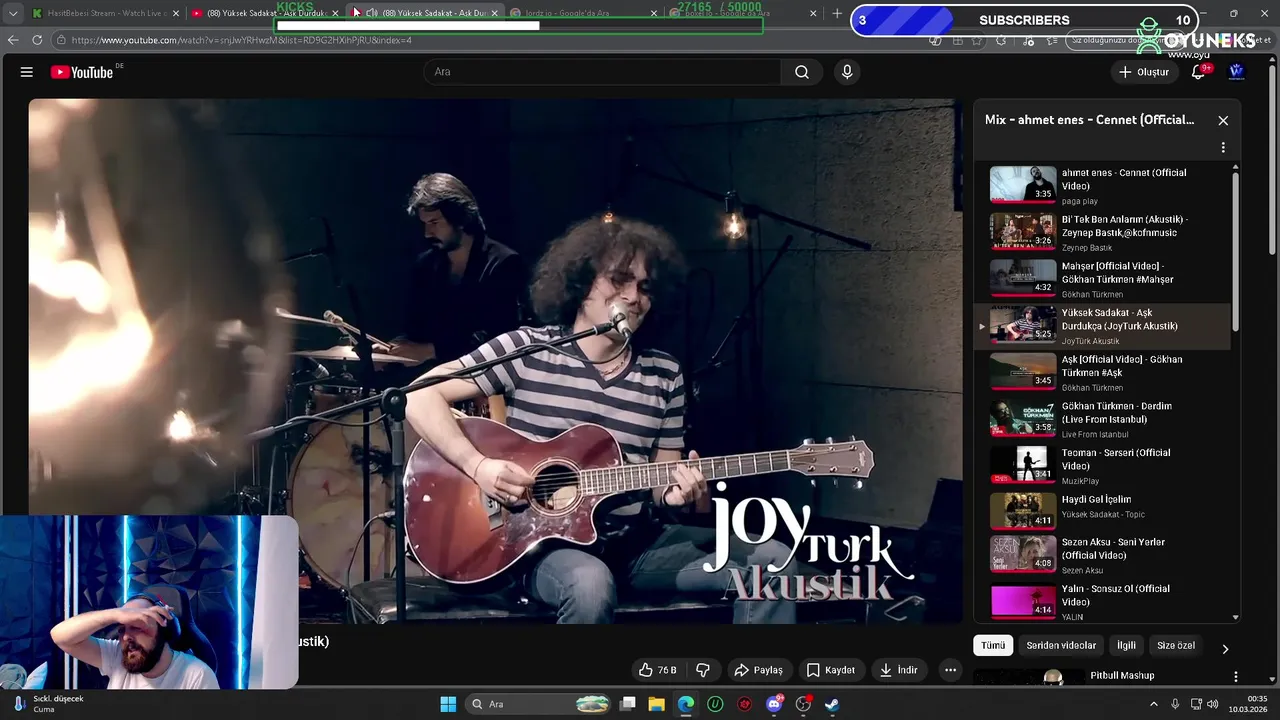Open the account avatar menu
This screenshot has height=720, width=1280.
(1236, 72)
